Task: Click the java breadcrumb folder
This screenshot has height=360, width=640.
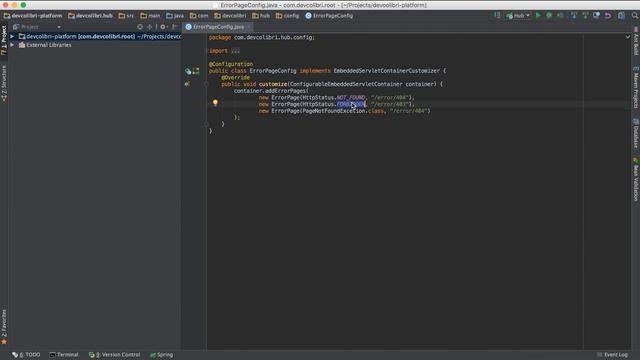Action: click(x=175, y=16)
